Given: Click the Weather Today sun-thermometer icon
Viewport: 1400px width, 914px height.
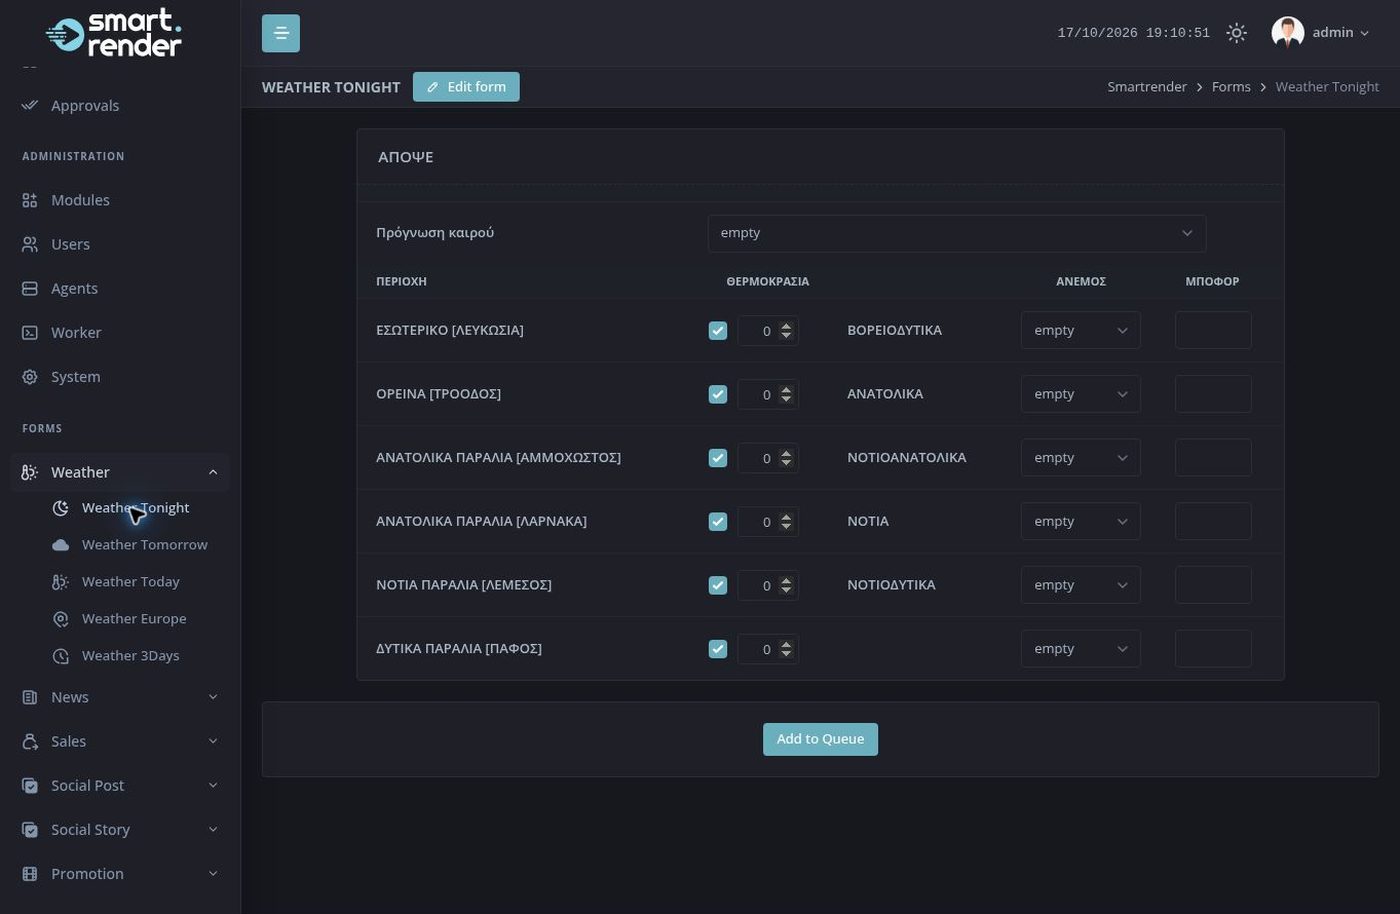Looking at the screenshot, I should pos(61,582).
